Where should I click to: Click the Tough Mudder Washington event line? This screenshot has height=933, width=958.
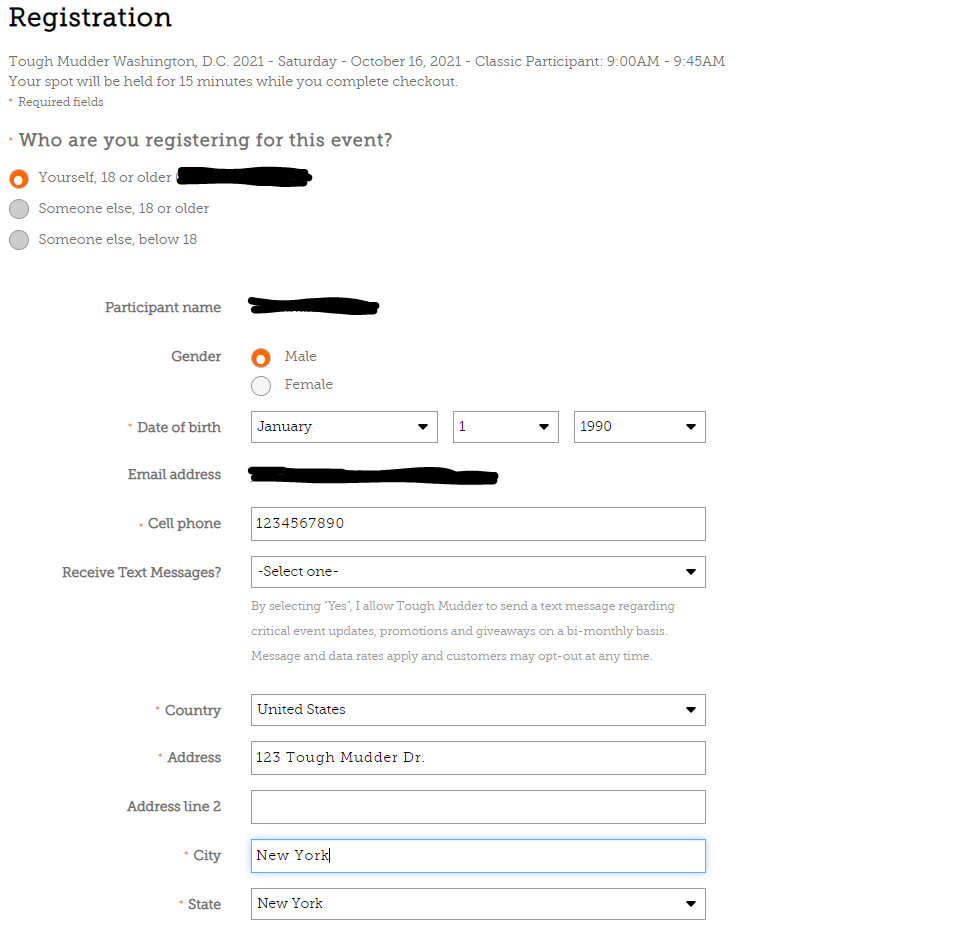(367, 61)
